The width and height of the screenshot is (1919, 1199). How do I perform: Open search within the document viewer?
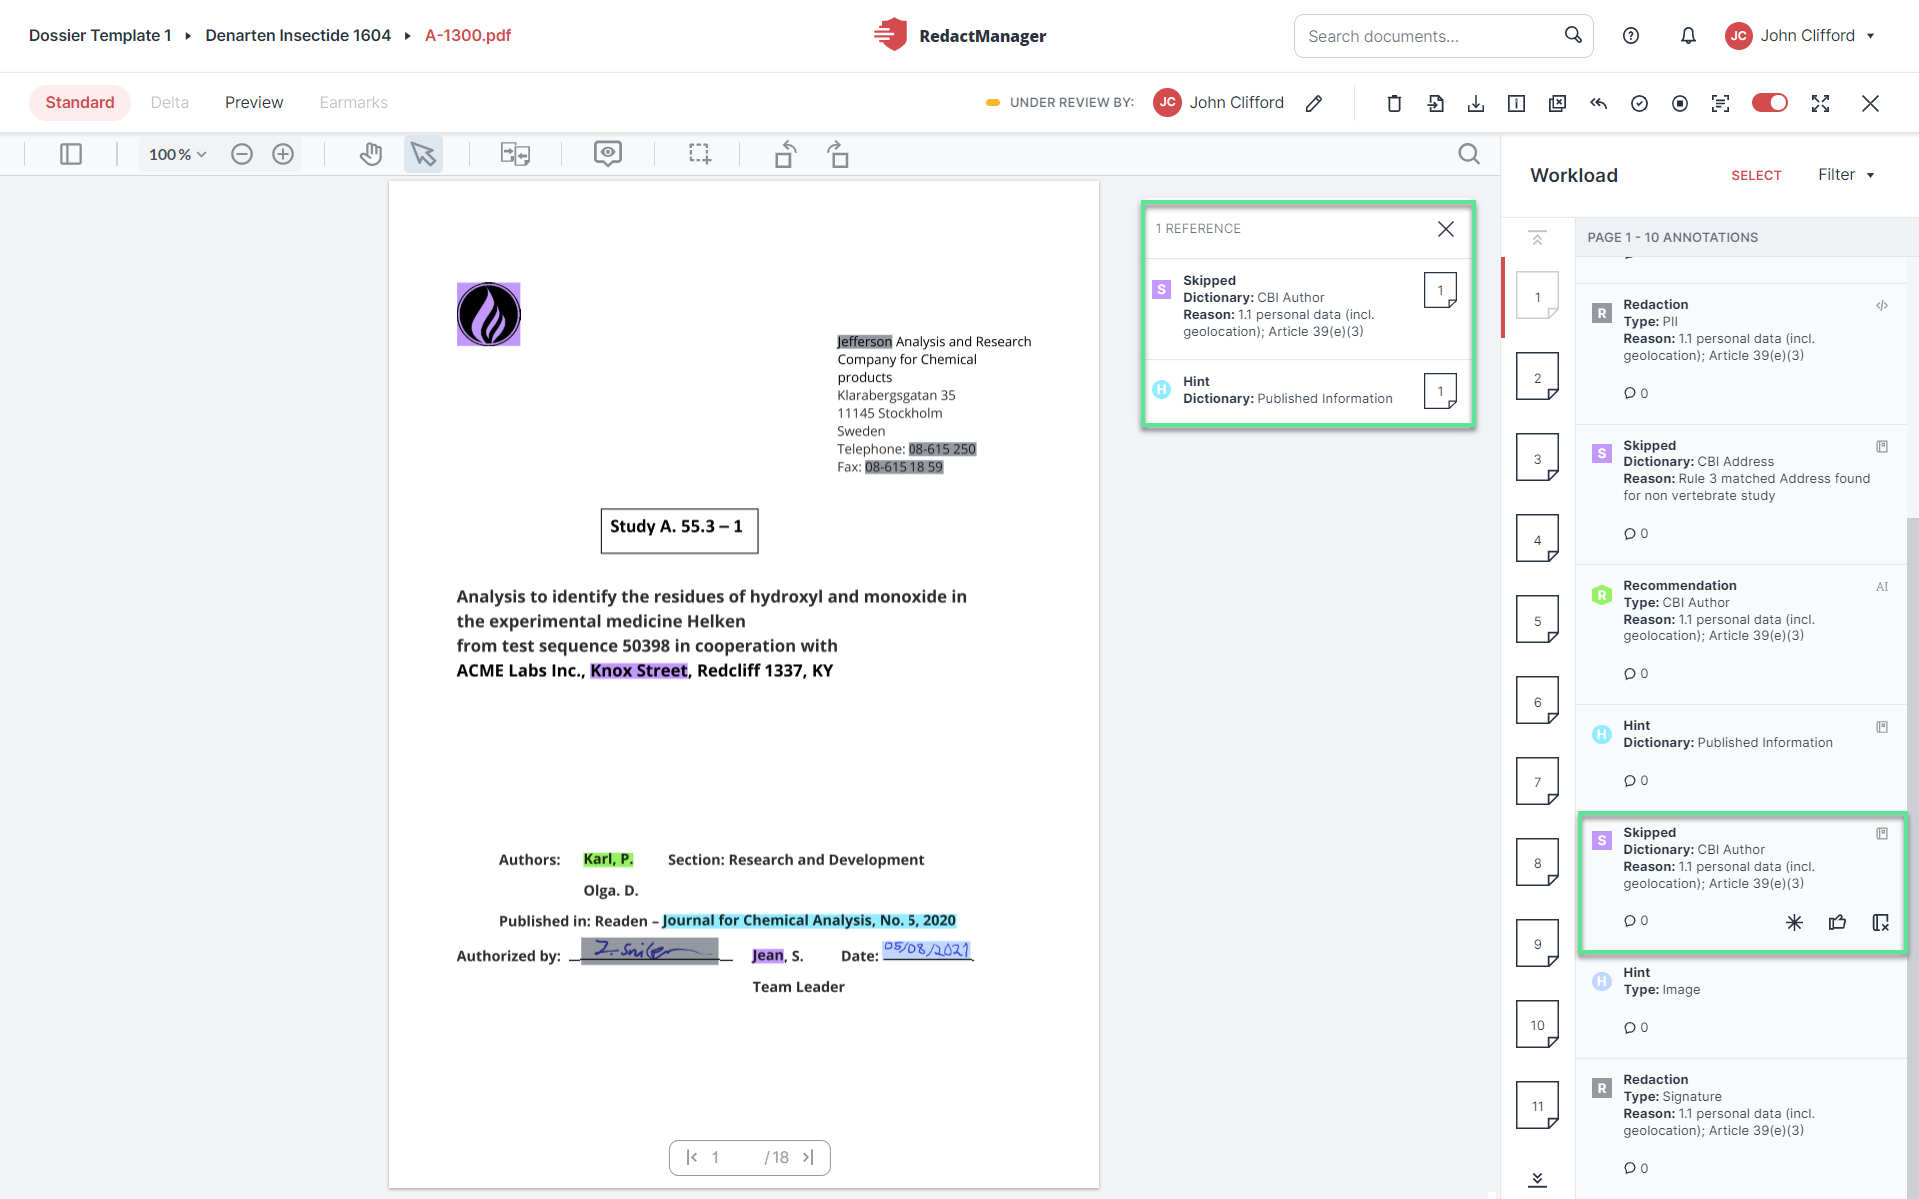click(1469, 154)
